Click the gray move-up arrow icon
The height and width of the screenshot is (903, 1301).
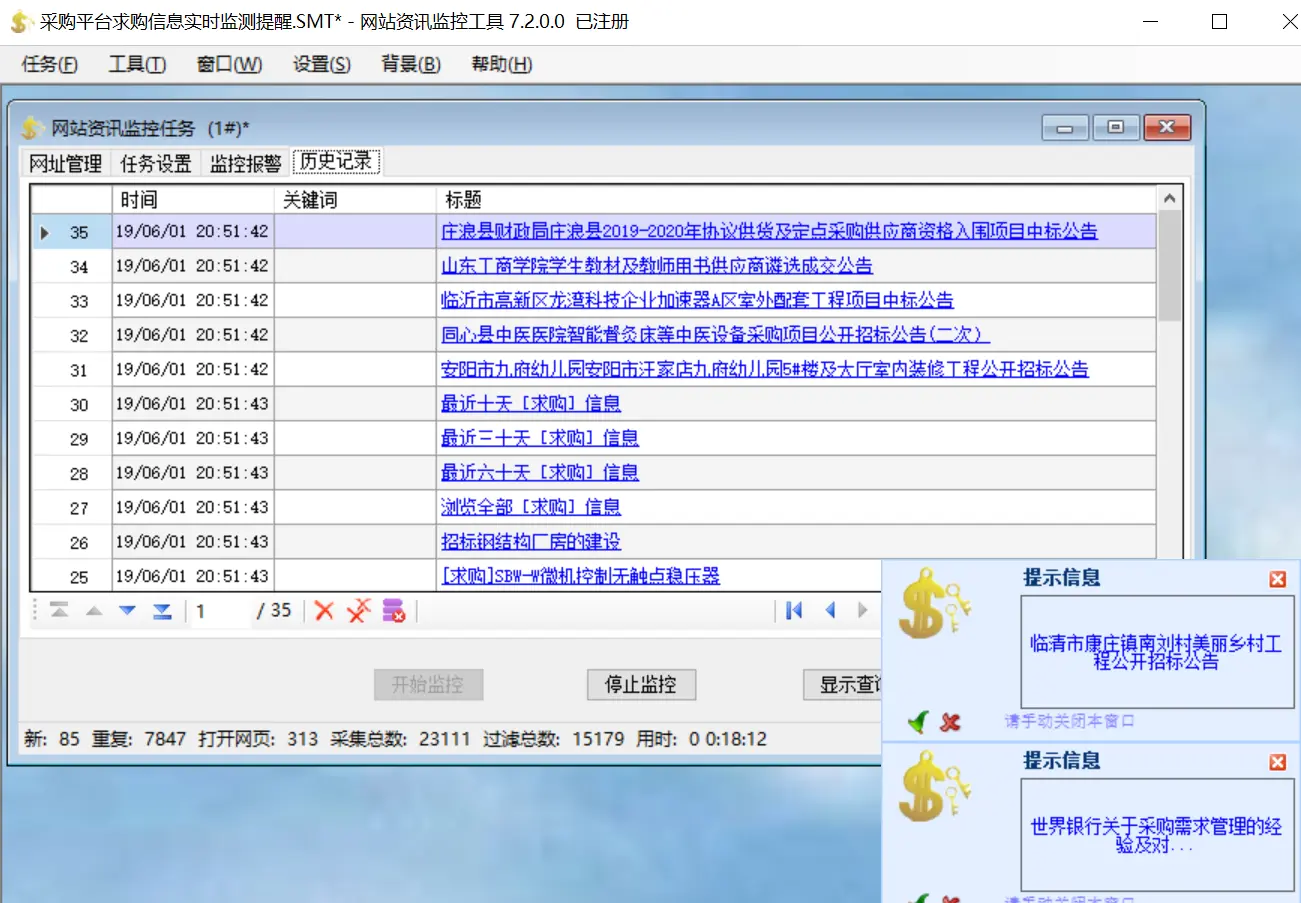tap(94, 611)
